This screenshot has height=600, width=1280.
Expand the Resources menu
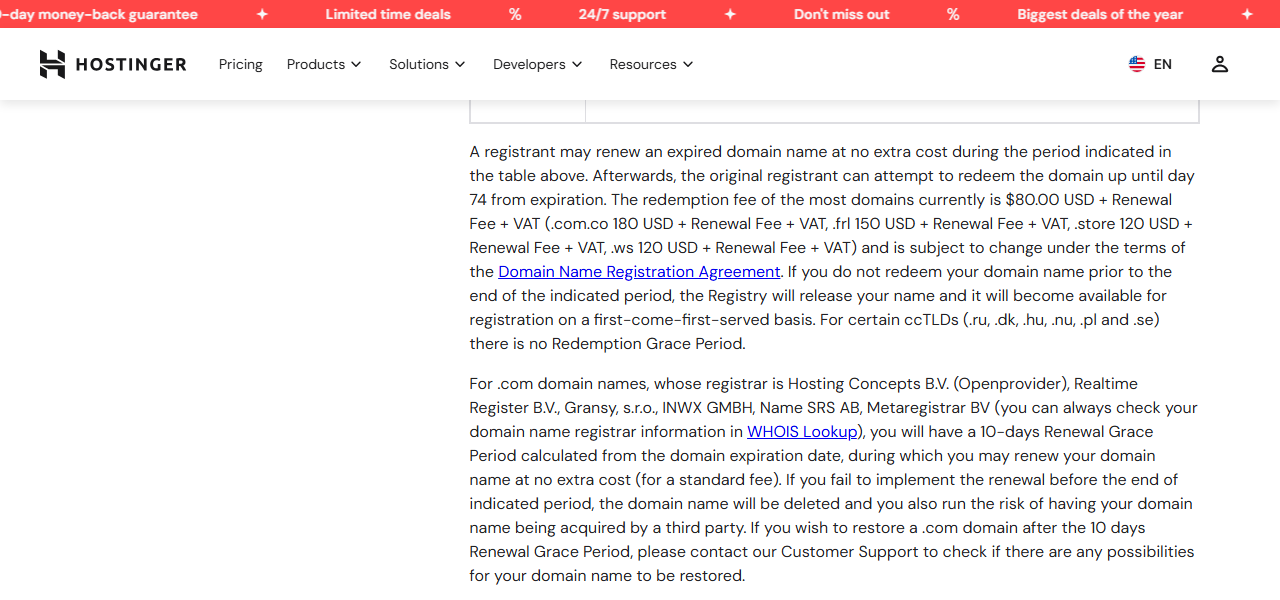(x=651, y=64)
